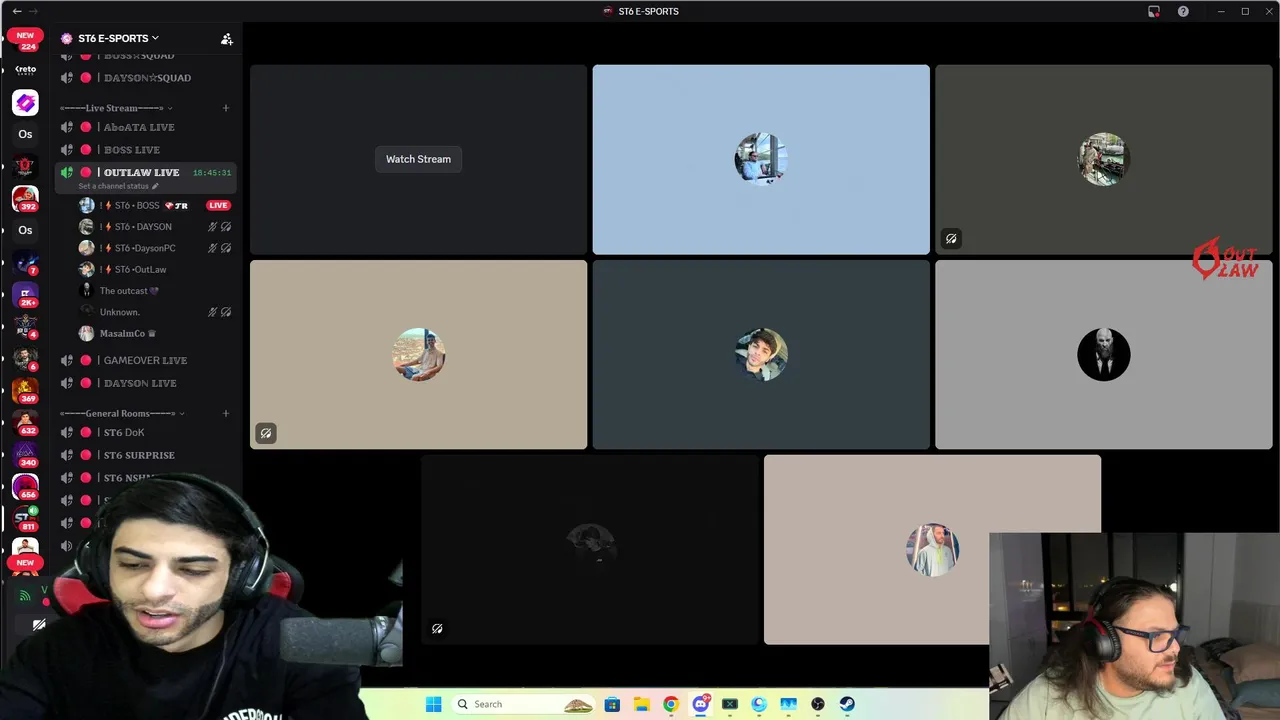Click the muted mic icon next to ST6 • DAYSON

(x=212, y=227)
